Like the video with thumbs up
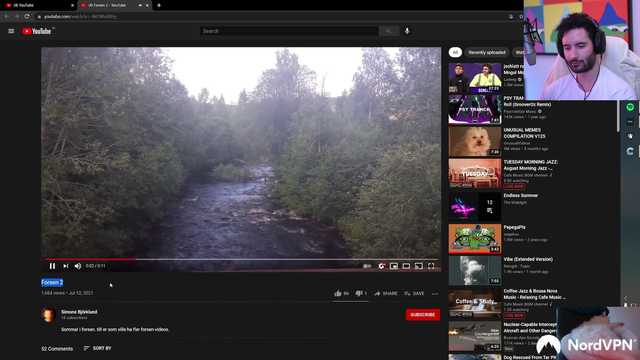The width and height of the screenshot is (640, 360). (341, 293)
